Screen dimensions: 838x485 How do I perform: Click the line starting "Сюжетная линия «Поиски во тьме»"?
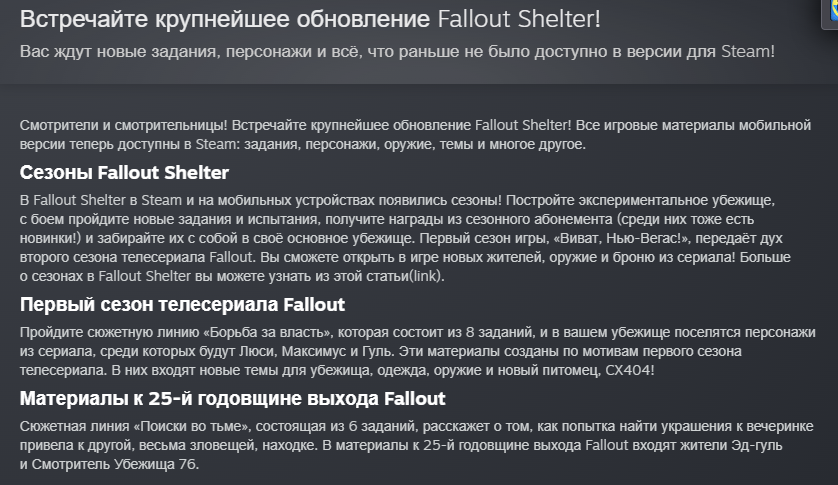418,427
